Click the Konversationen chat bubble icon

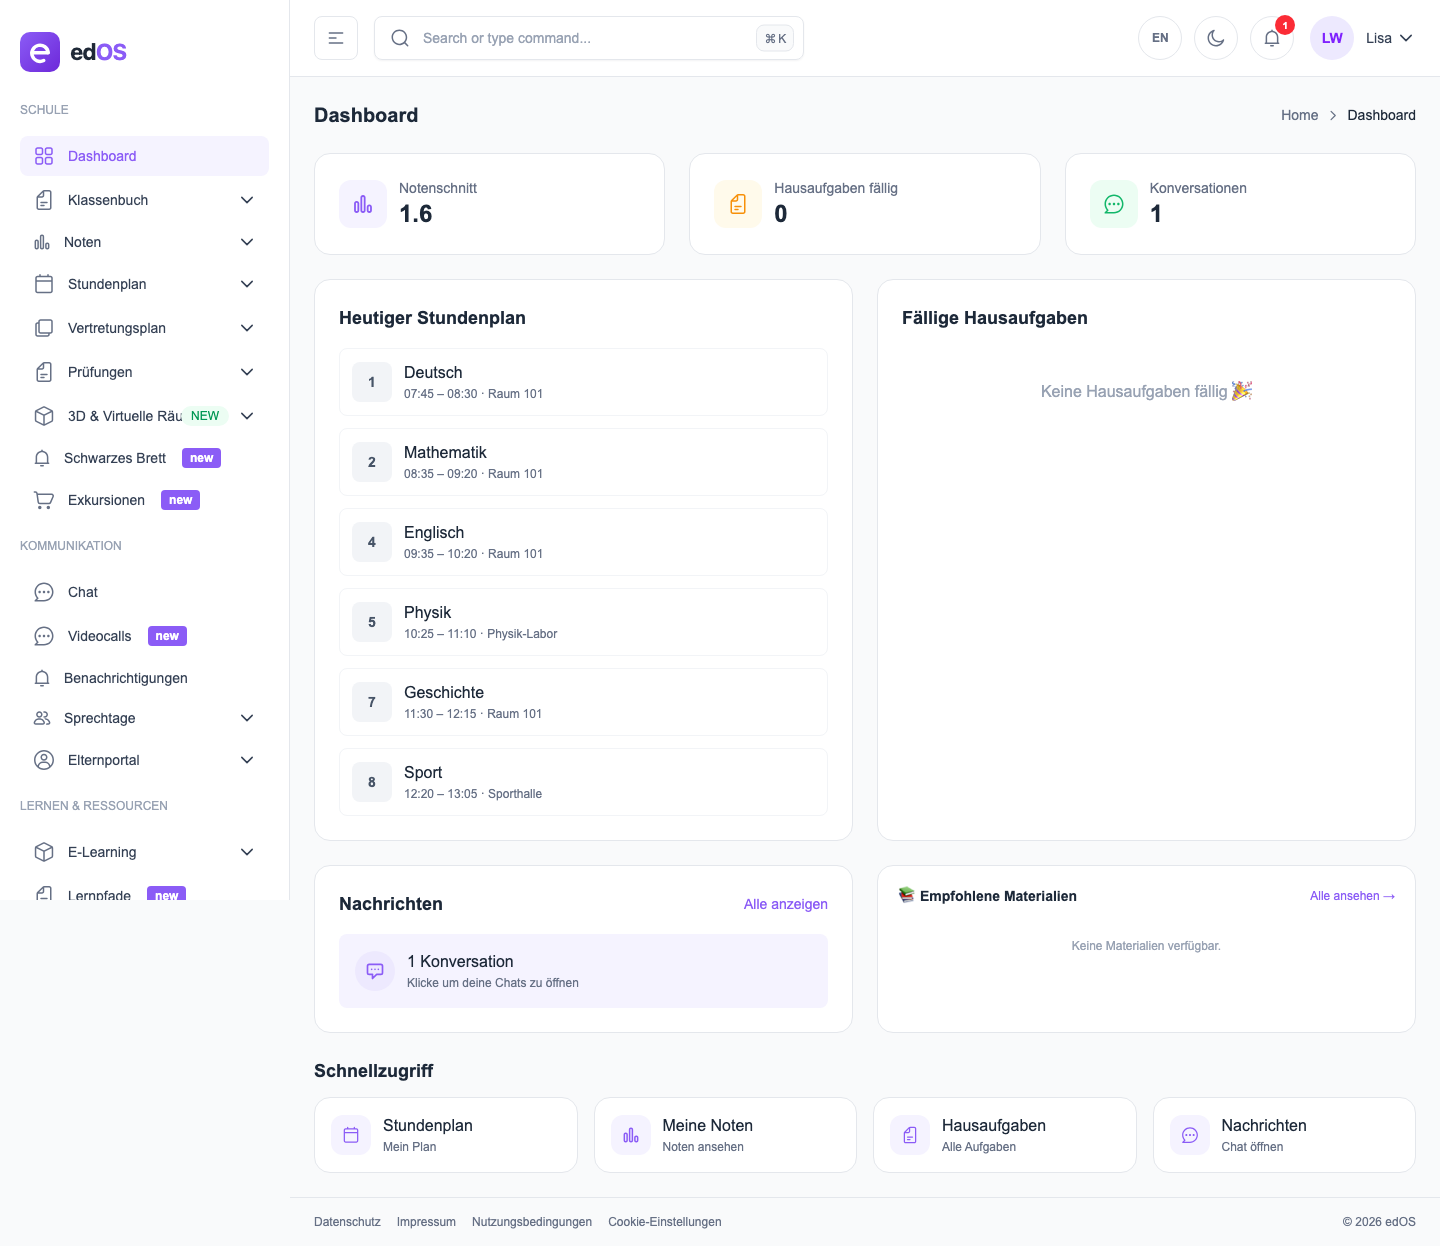pyautogui.click(x=1113, y=204)
